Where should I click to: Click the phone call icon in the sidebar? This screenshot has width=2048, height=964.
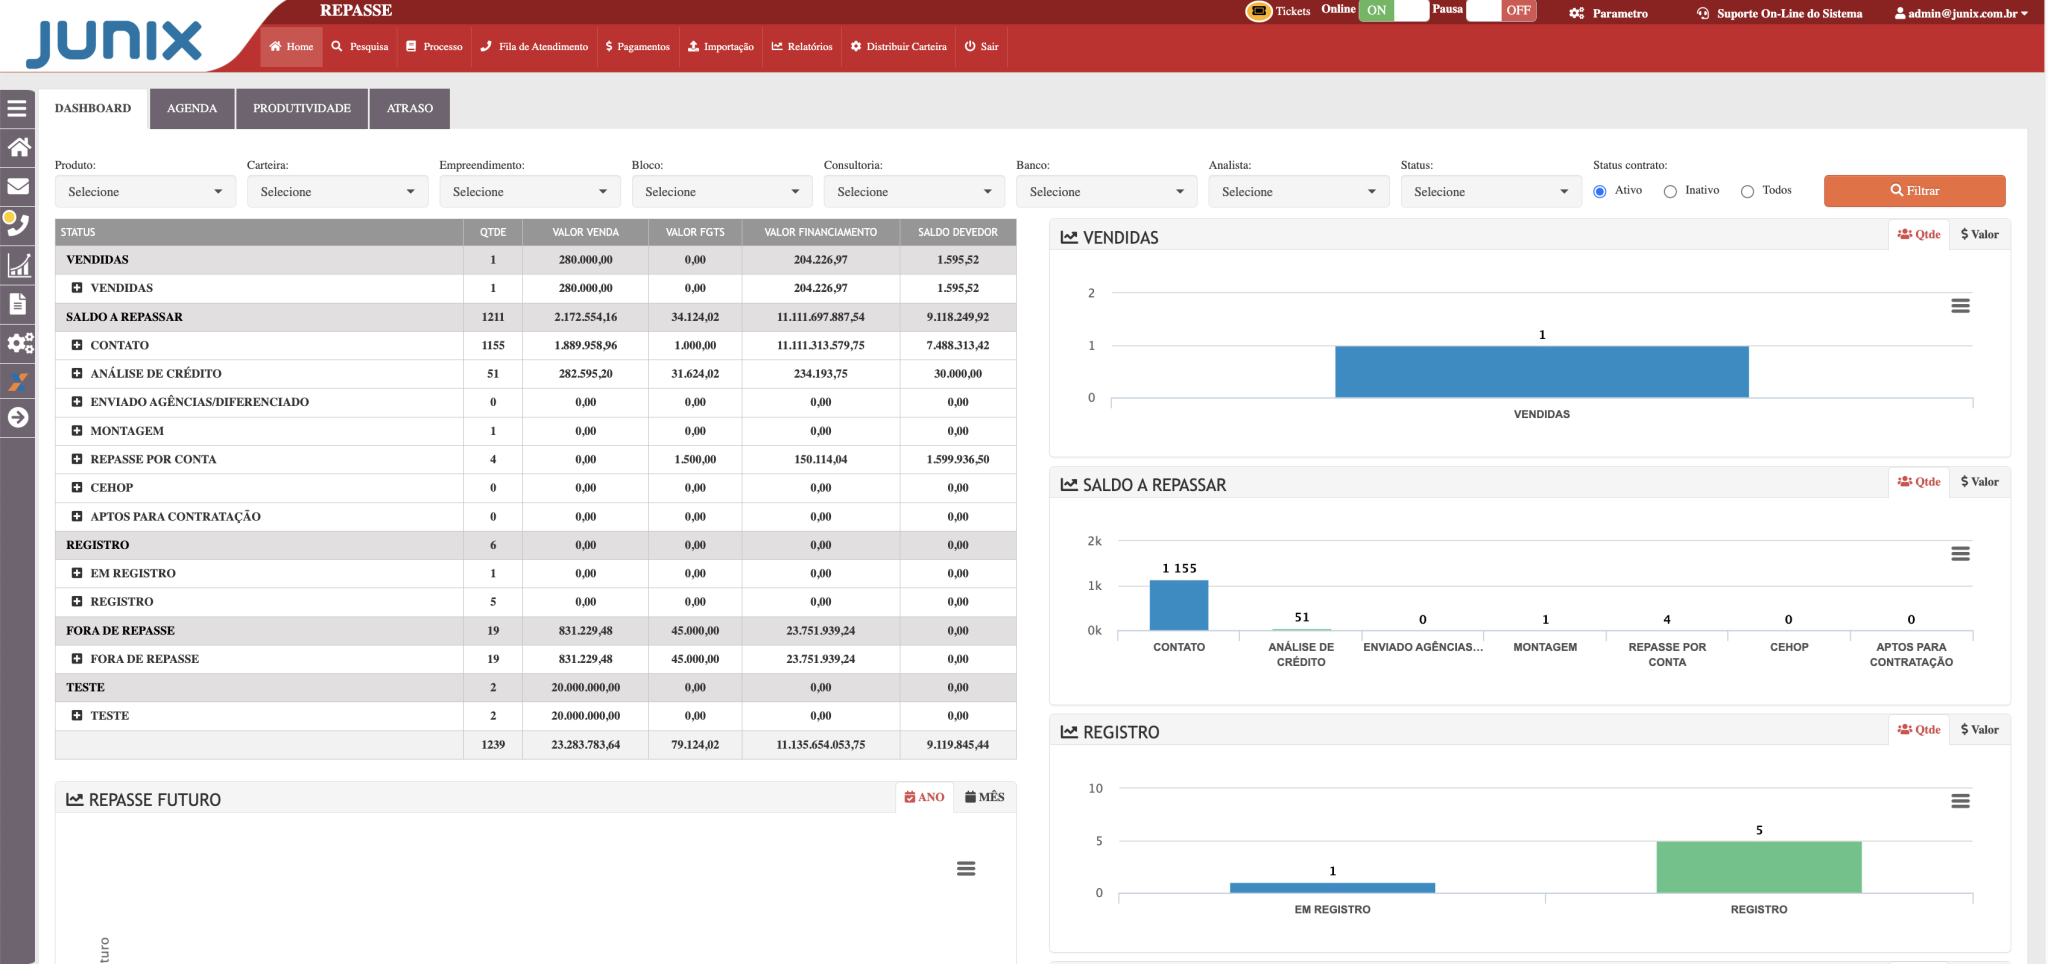17,224
